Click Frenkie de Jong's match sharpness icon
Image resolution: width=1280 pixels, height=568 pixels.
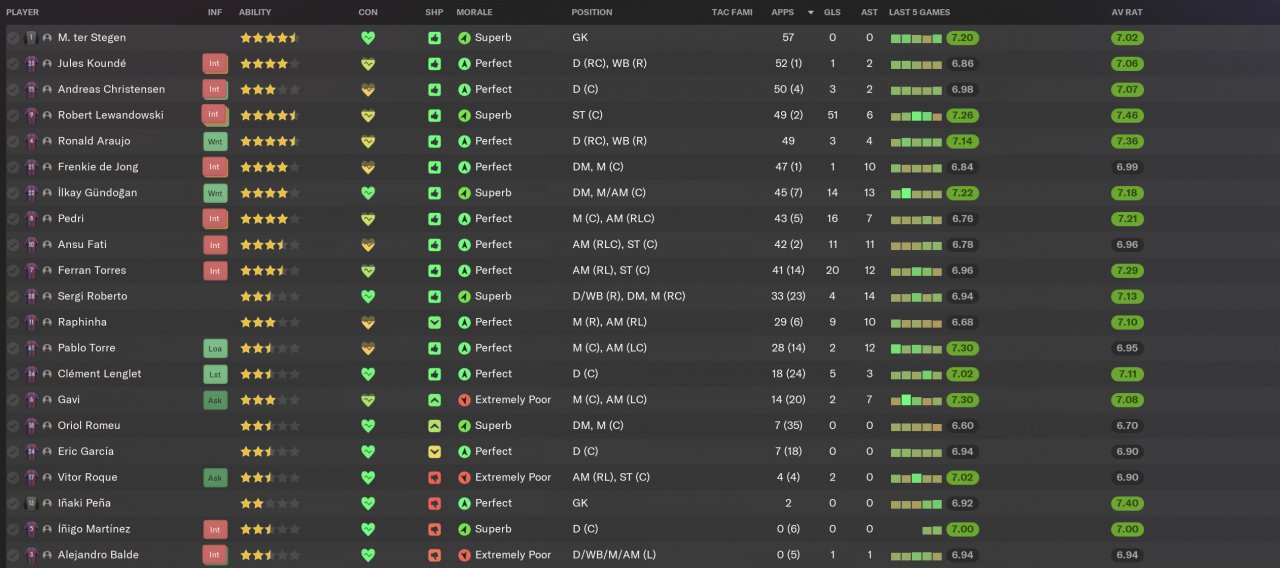[434, 167]
